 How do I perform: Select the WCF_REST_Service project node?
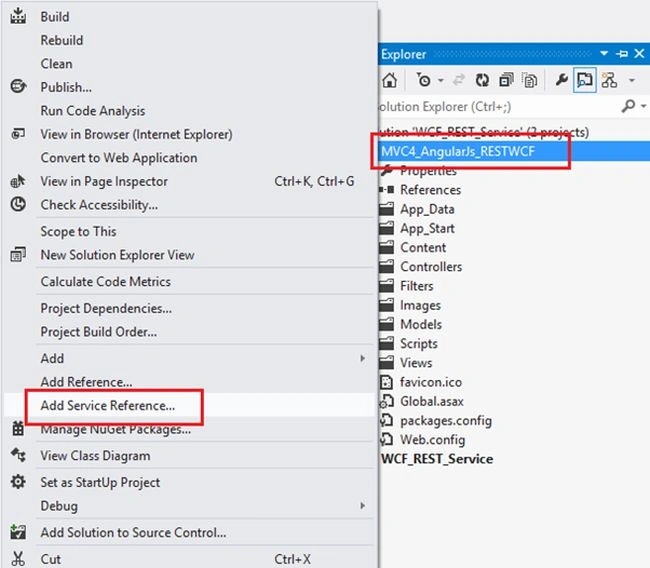coord(437,459)
